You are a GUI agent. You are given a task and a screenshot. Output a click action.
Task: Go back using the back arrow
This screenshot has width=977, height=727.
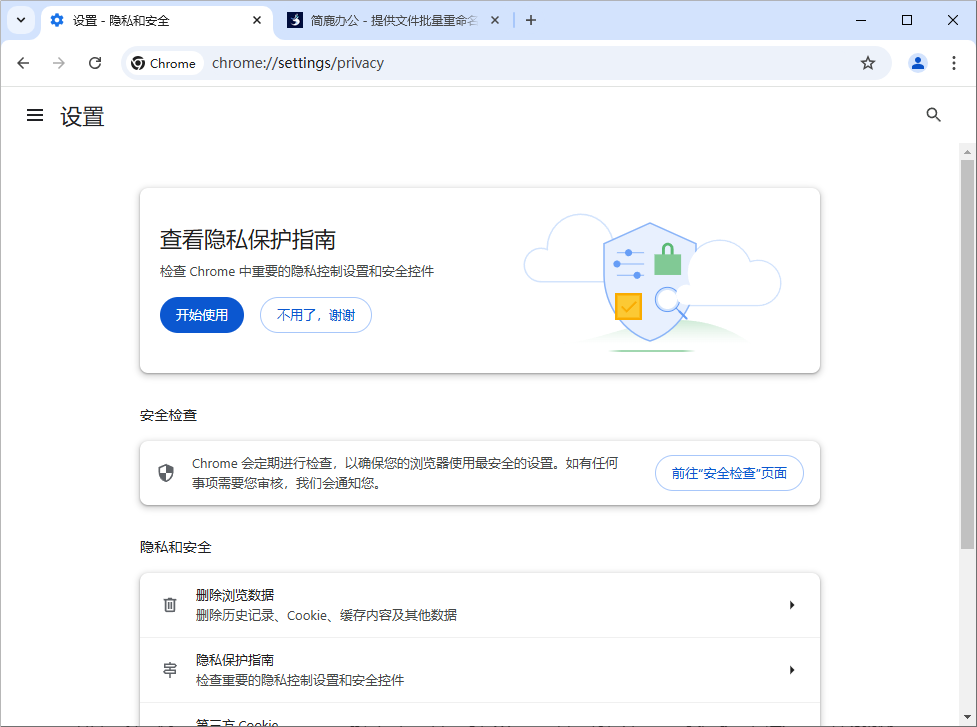(23, 62)
